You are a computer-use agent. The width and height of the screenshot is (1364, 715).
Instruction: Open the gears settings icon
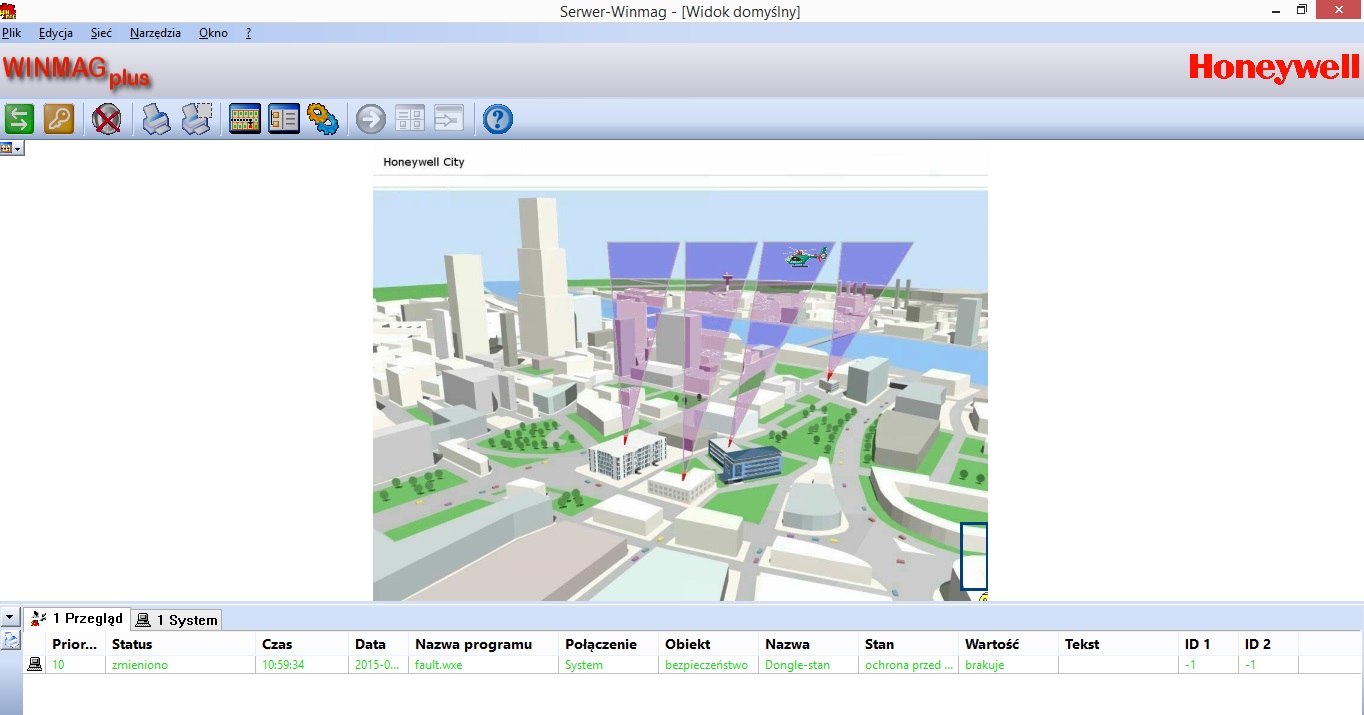coord(323,119)
